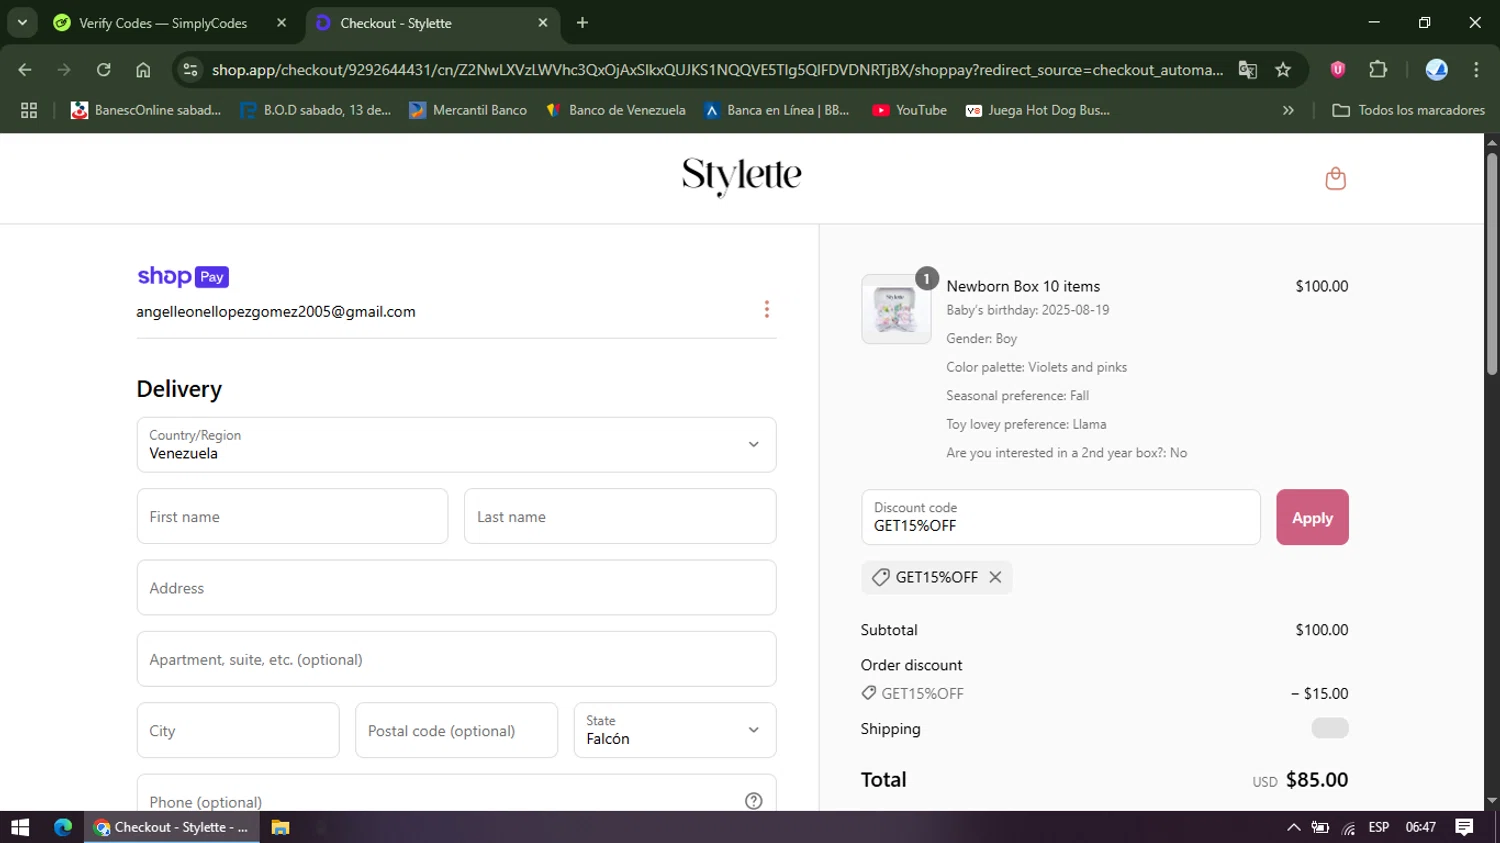View site information icon in address bar
This screenshot has height=843, width=1500.
[x=190, y=70]
